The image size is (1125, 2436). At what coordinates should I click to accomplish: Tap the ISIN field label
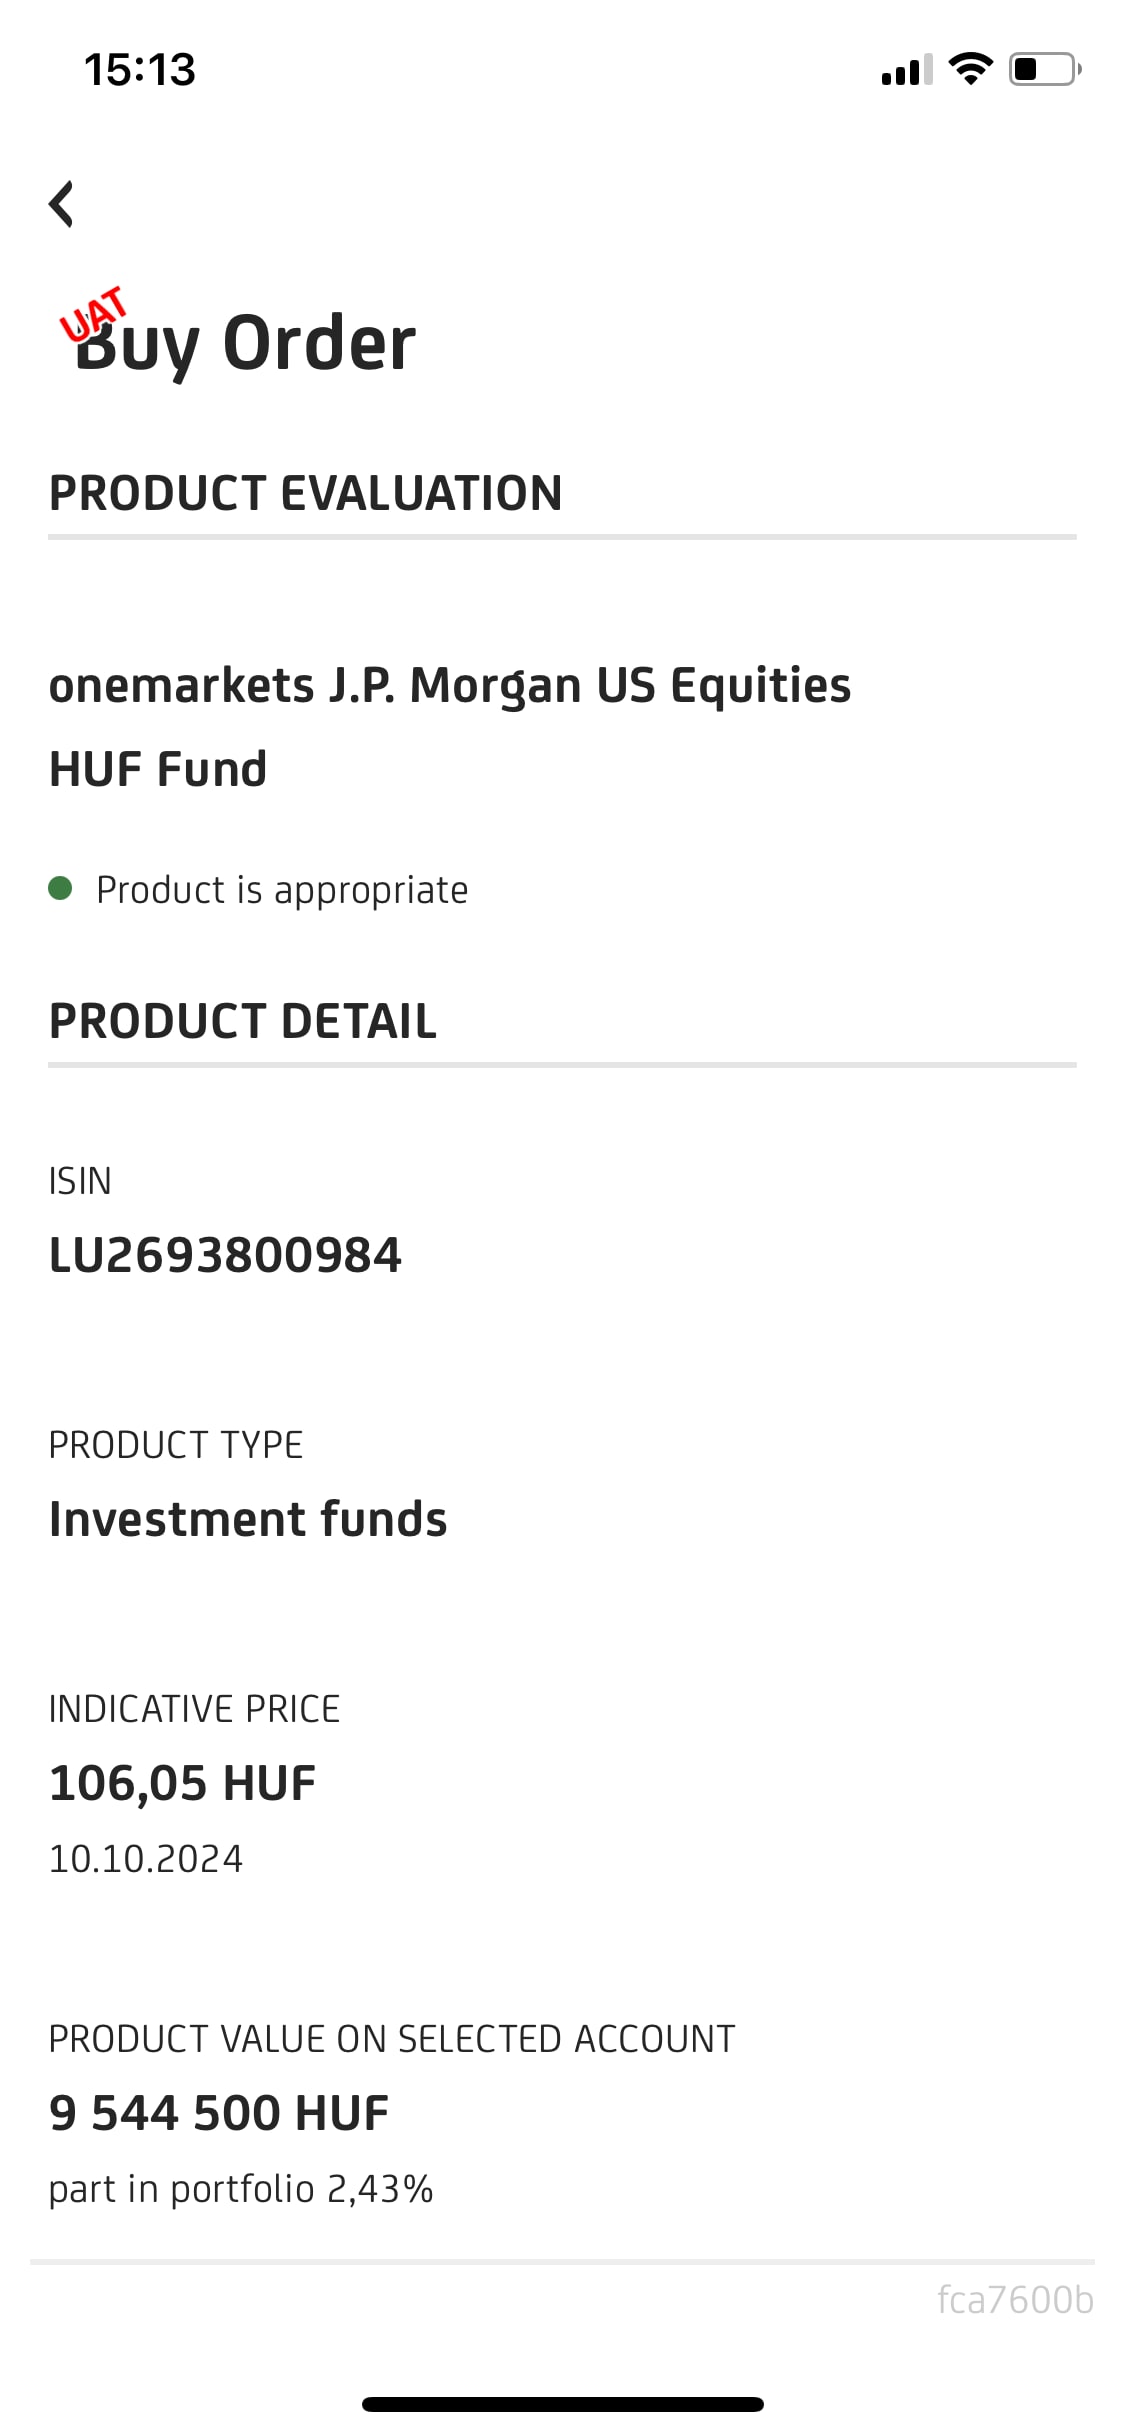pyautogui.click(x=80, y=1181)
